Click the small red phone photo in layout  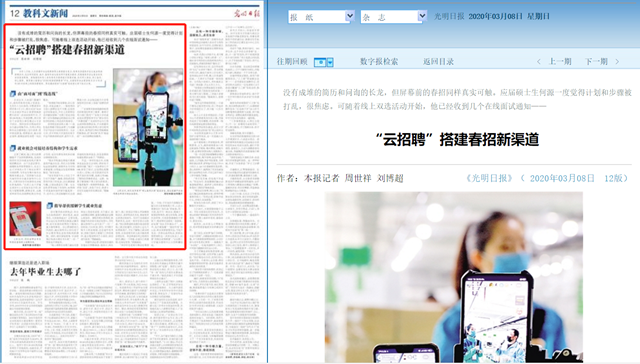pyautogui.click(x=25, y=219)
